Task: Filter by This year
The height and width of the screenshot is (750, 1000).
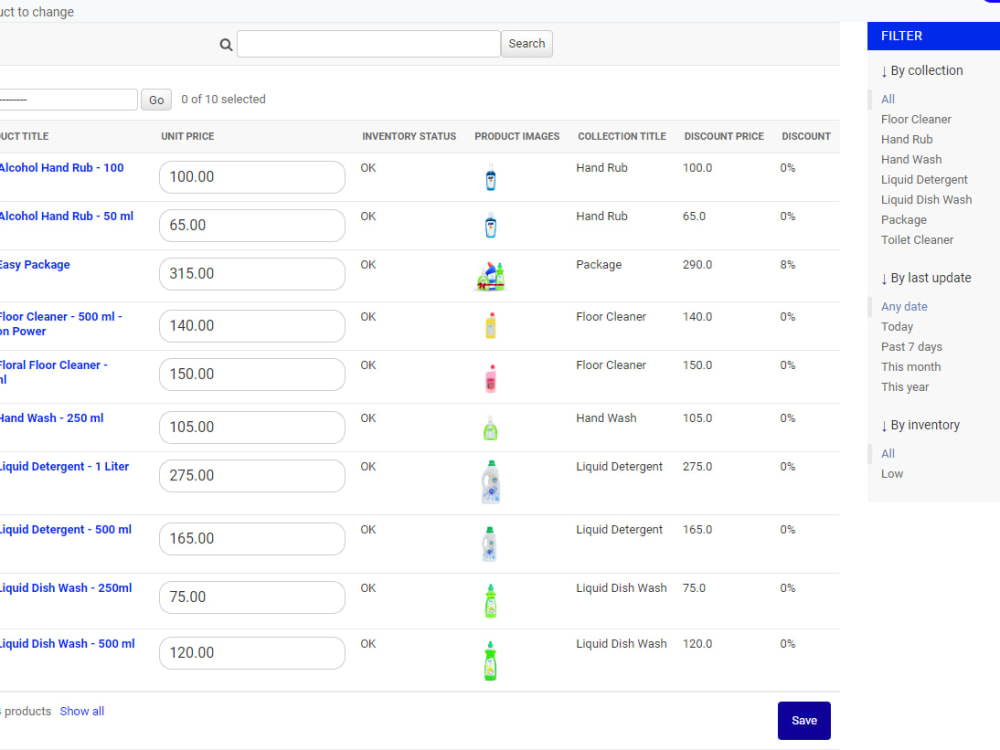Action: coord(905,387)
